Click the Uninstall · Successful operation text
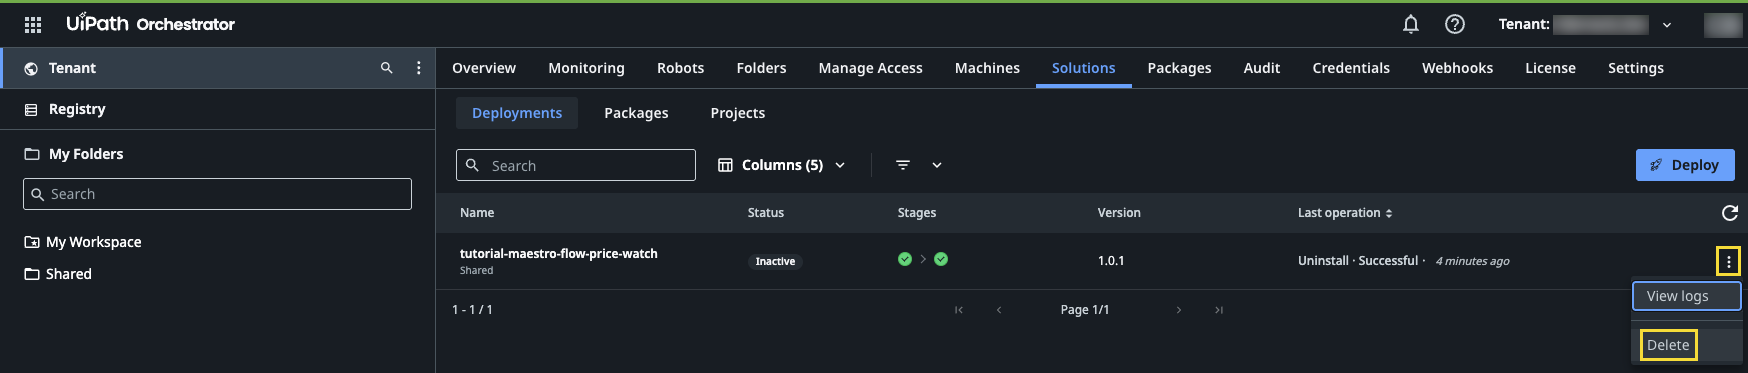The height and width of the screenshot is (373, 1748). pos(1358,261)
